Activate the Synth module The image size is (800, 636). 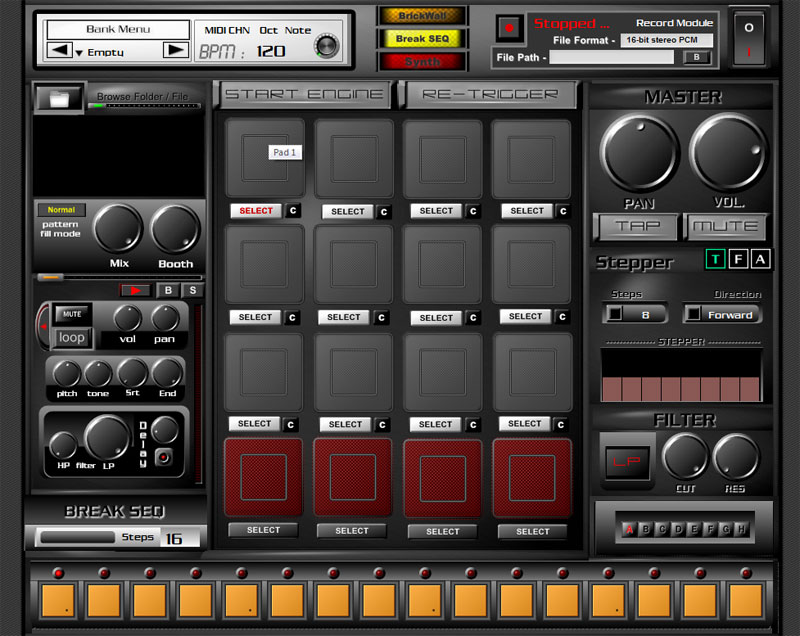[422, 62]
